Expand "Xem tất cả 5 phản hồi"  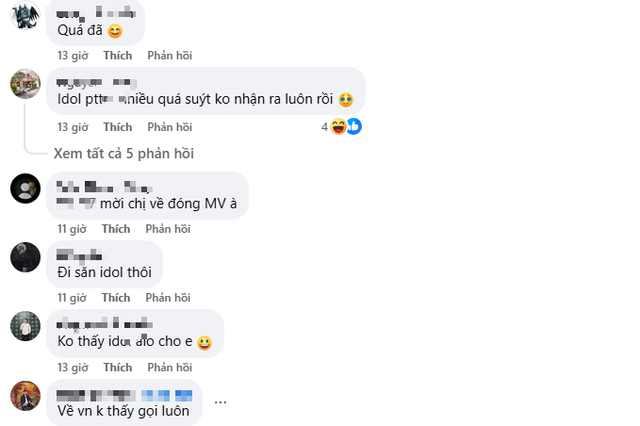[x=123, y=153]
